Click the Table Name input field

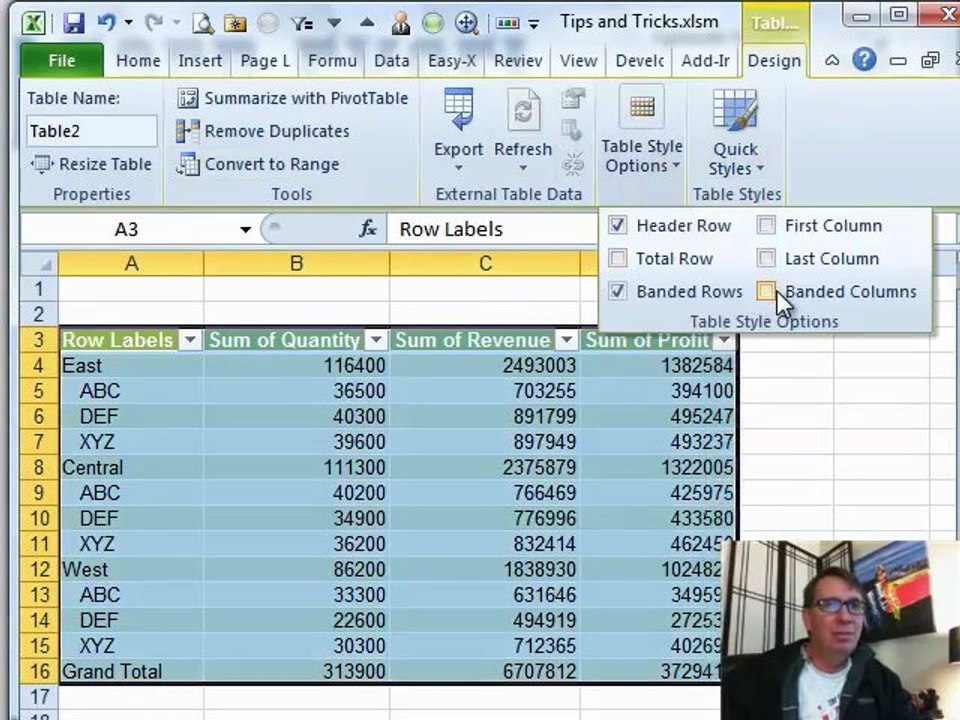point(92,131)
